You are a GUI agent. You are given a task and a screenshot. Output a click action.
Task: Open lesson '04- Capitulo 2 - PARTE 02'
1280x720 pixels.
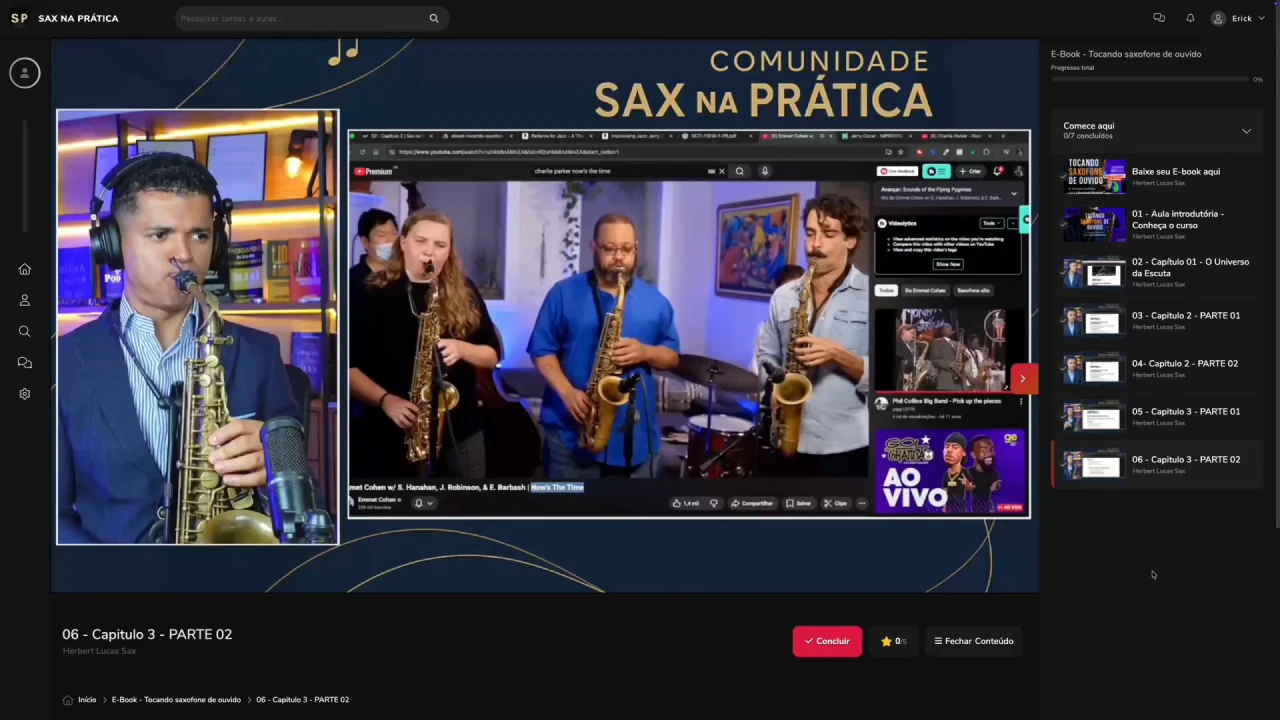(1157, 368)
